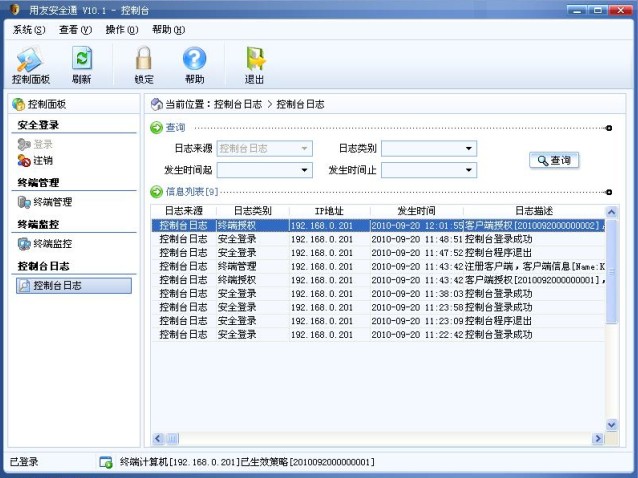
Task: Click the vertical scrollbar up arrow
Action: click(x=611, y=212)
